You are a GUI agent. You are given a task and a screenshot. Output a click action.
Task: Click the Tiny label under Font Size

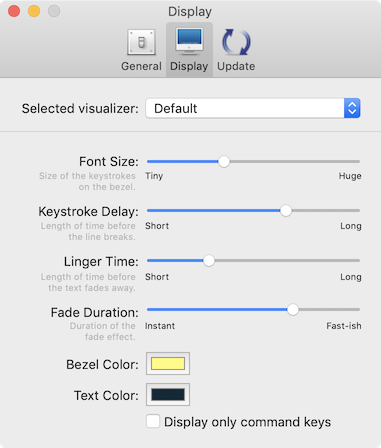pyautogui.click(x=154, y=176)
